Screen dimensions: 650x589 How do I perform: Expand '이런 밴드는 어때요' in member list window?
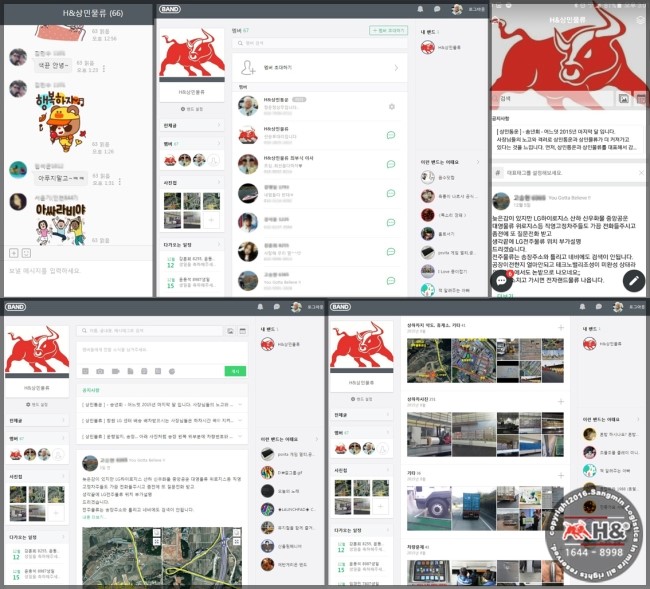point(478,162)
